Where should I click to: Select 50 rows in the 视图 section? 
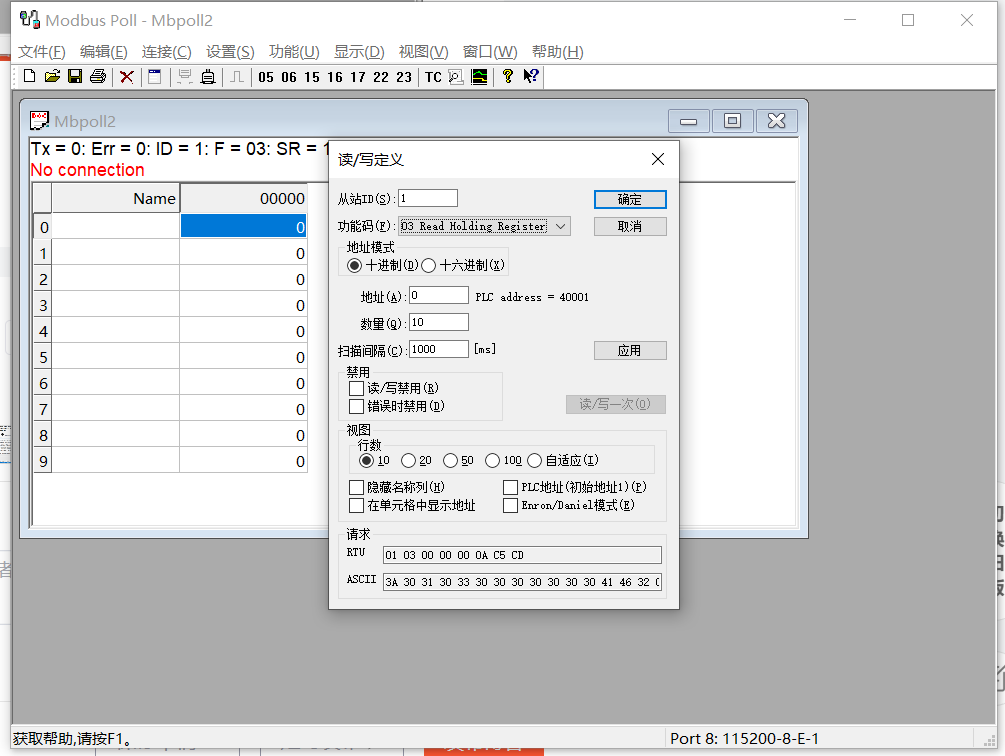click(x=450, y=461)
